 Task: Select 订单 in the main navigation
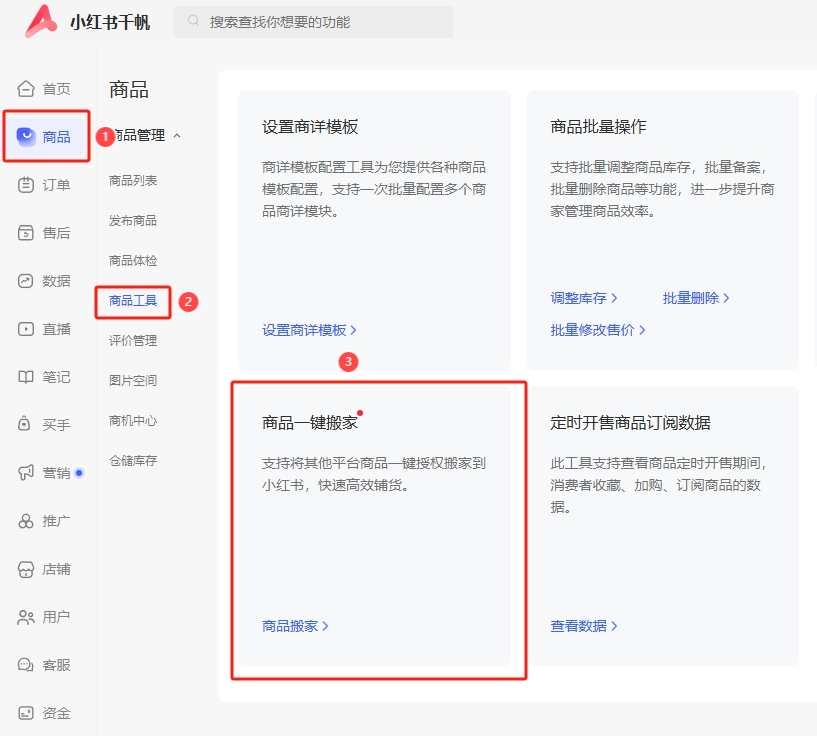tap(56, 185)
